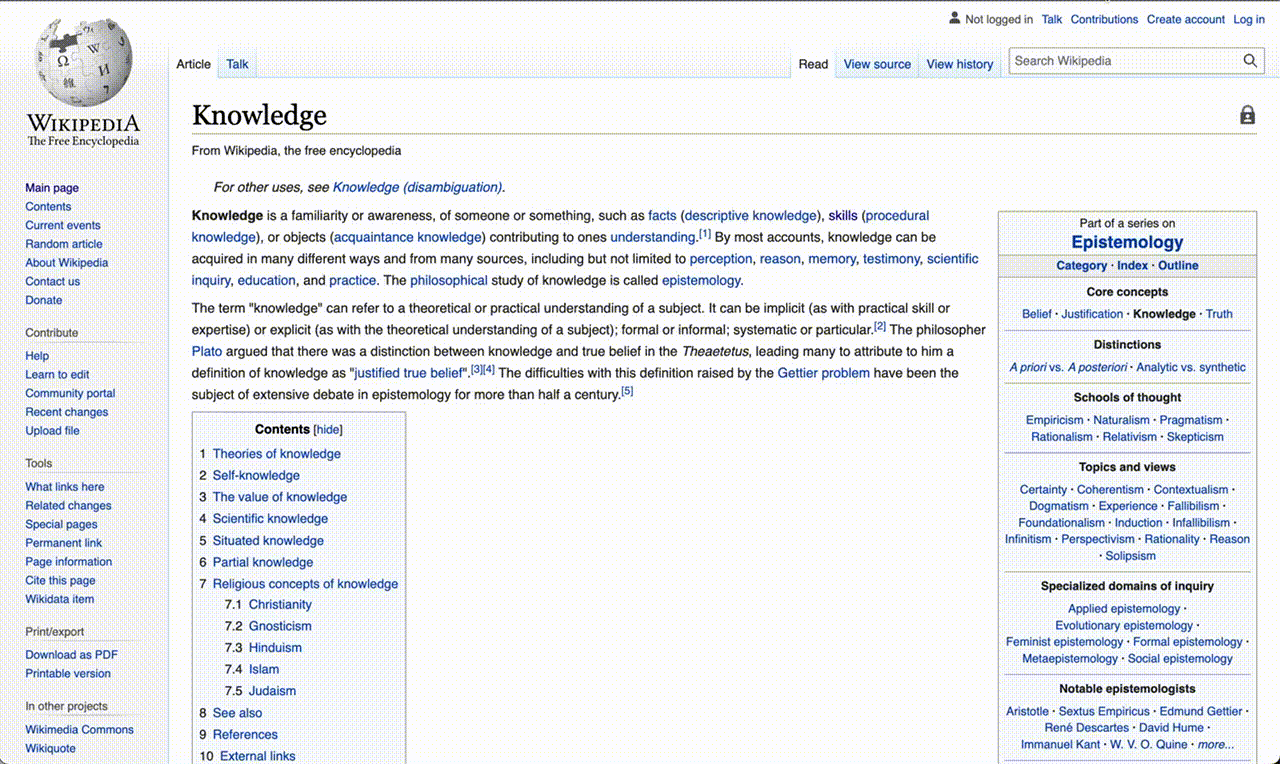Jump to the See also section
1280x764 pixels.
237,713
